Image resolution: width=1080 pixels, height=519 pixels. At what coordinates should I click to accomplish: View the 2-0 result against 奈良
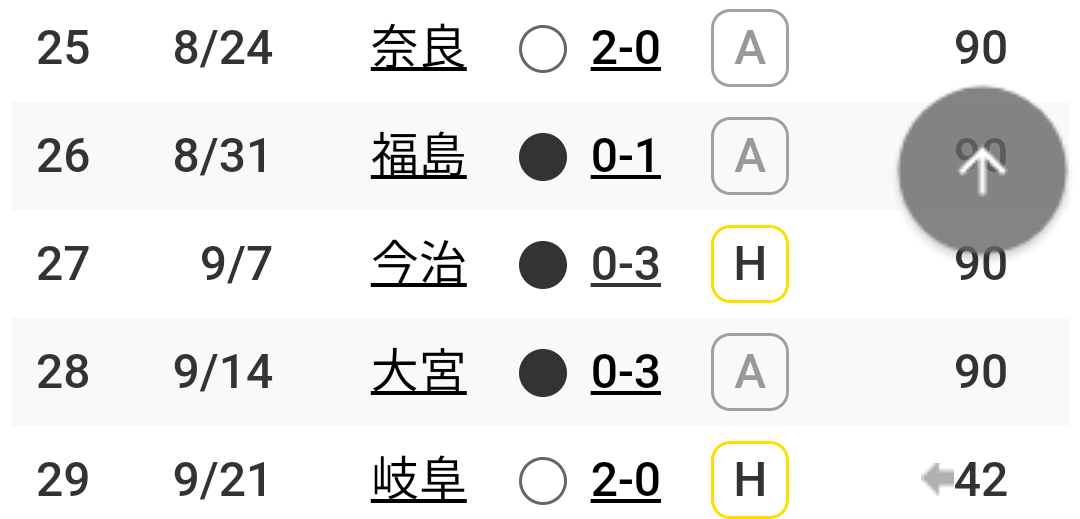[625, 49]
